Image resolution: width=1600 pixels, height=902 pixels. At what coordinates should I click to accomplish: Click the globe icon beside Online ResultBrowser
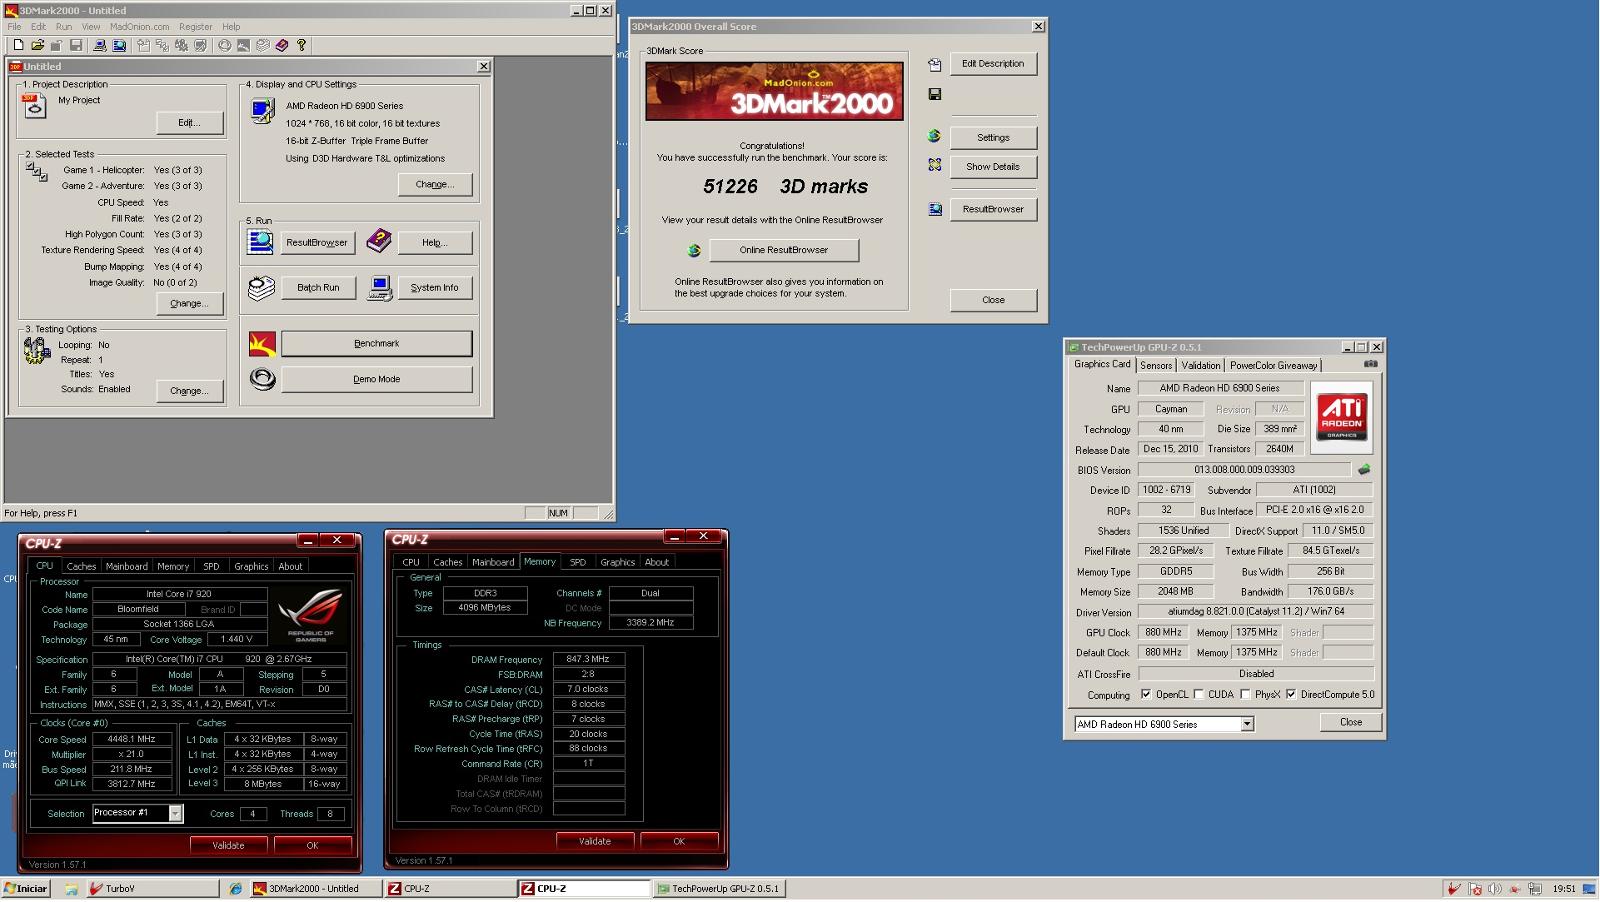tap(694, 250)
